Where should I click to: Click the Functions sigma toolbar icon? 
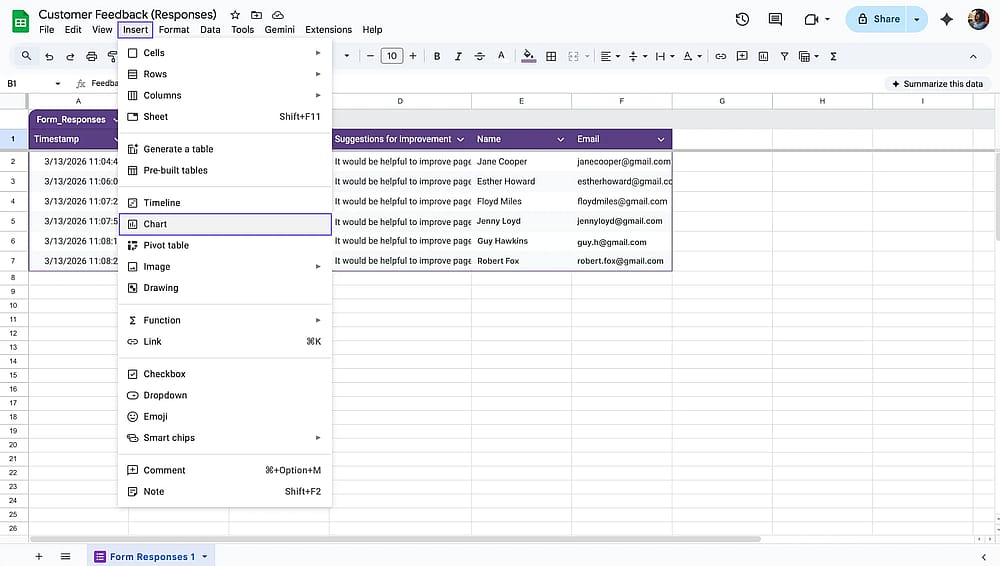833,56
